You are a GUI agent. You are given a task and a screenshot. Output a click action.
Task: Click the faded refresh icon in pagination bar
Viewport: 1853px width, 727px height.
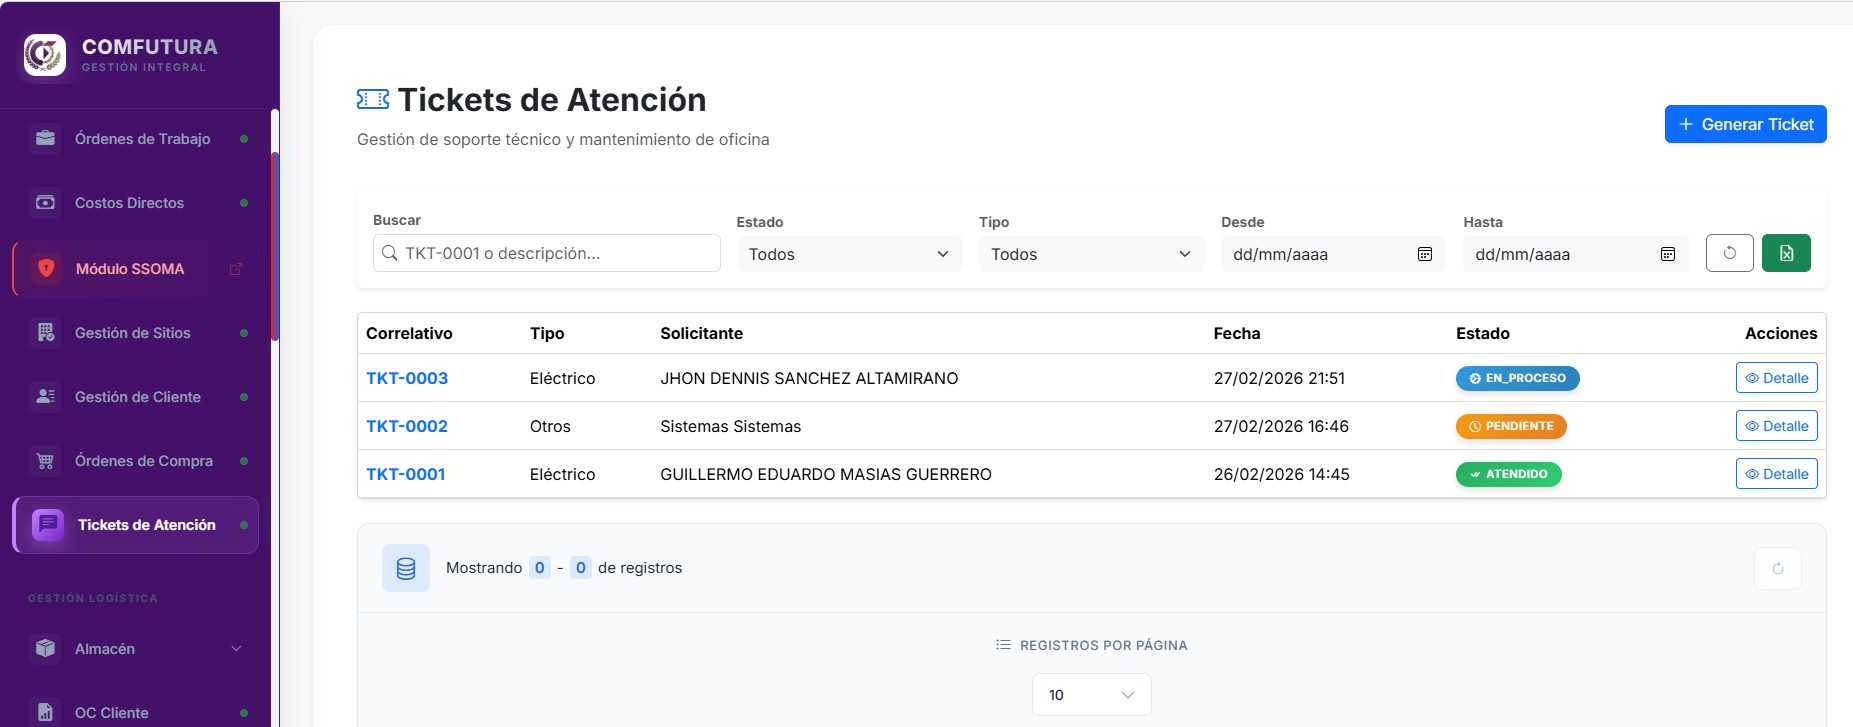pos(1778,568)
